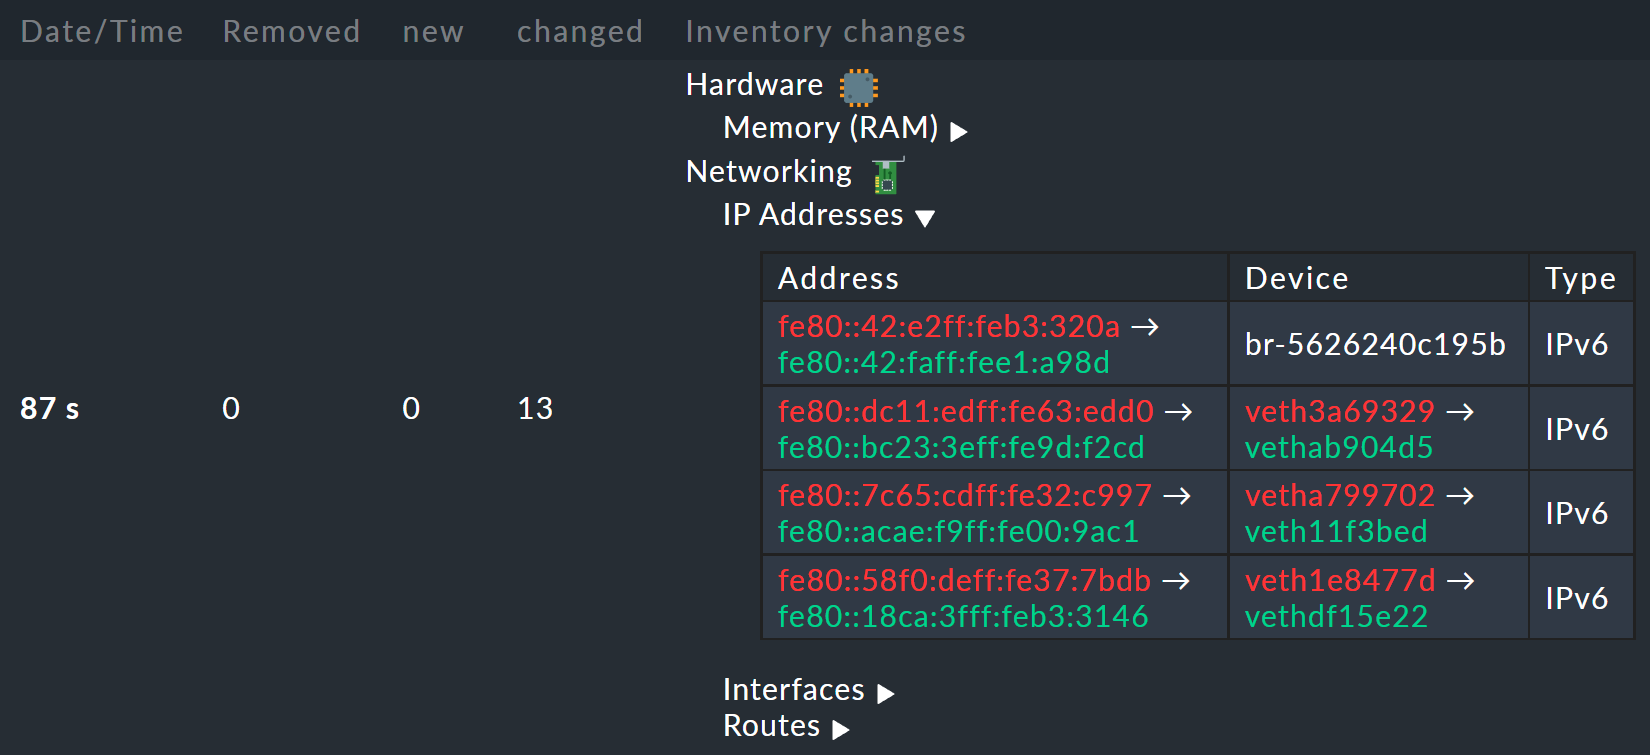Click the changed column header
This screenshot has width=1650, height=755.
(x=580, y=31)
